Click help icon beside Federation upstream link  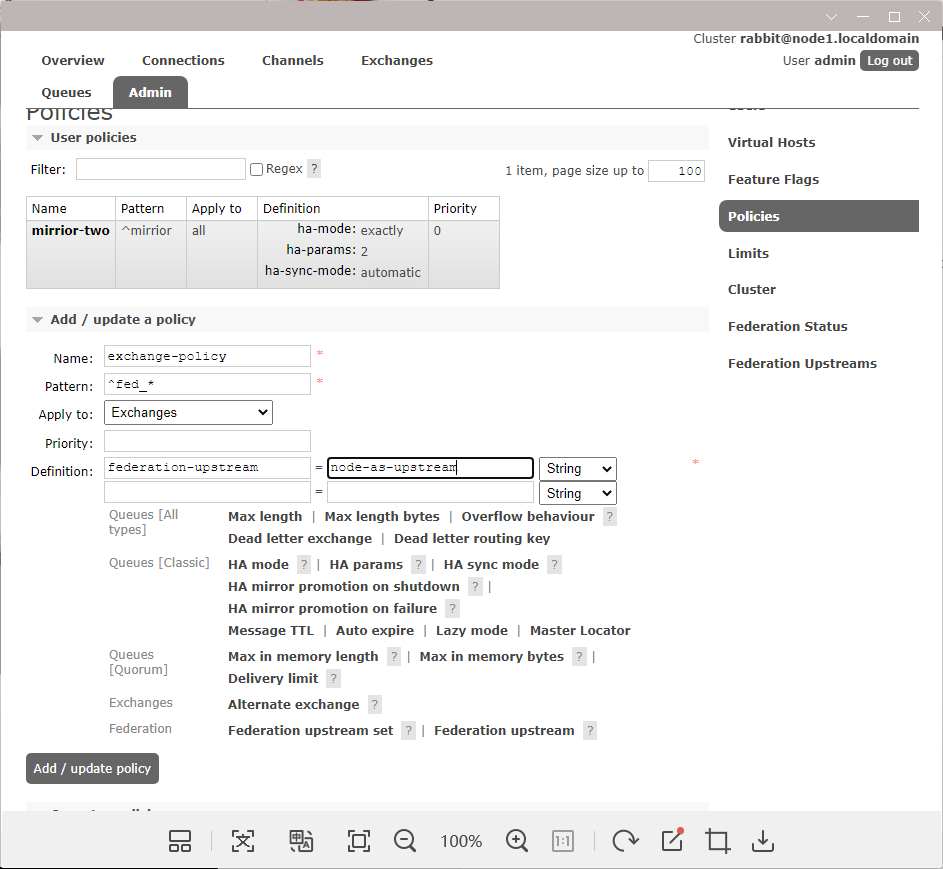pos(591,731)
